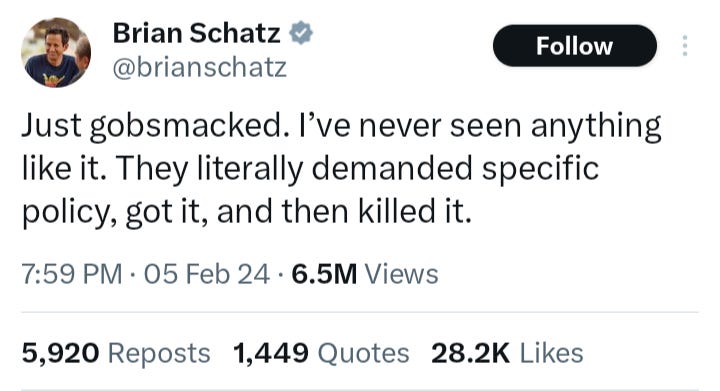
Task: Open the three-dot more options menu
Action: [x=685, y=46]
